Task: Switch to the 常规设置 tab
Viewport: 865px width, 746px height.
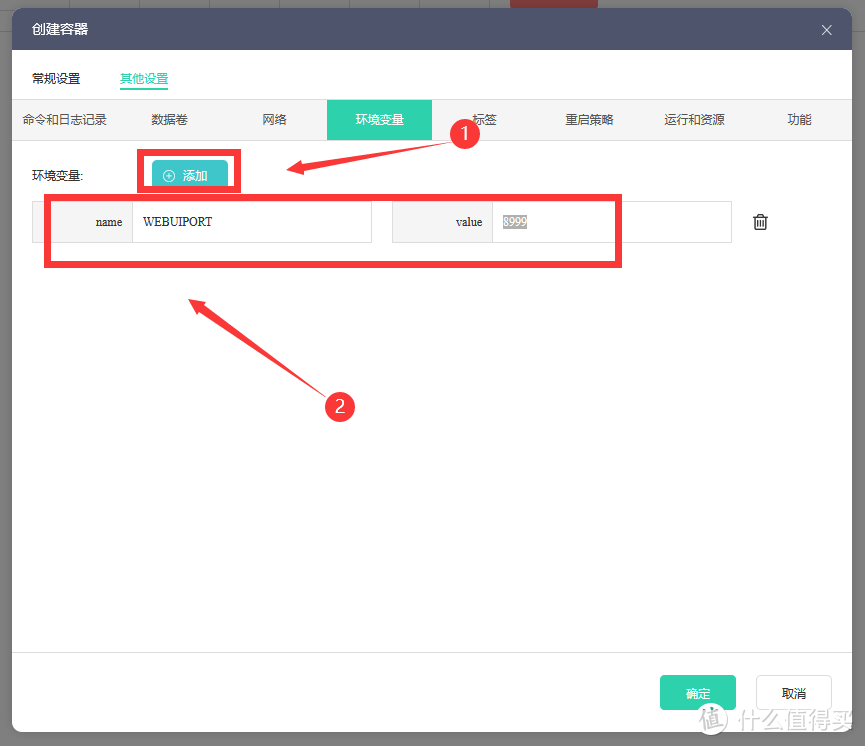Action: click(56, 78)
